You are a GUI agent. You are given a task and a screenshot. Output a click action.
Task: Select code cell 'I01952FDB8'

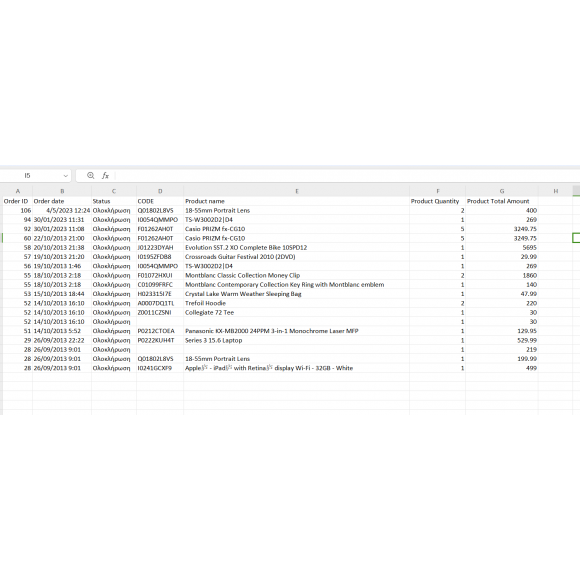[160, 257]
